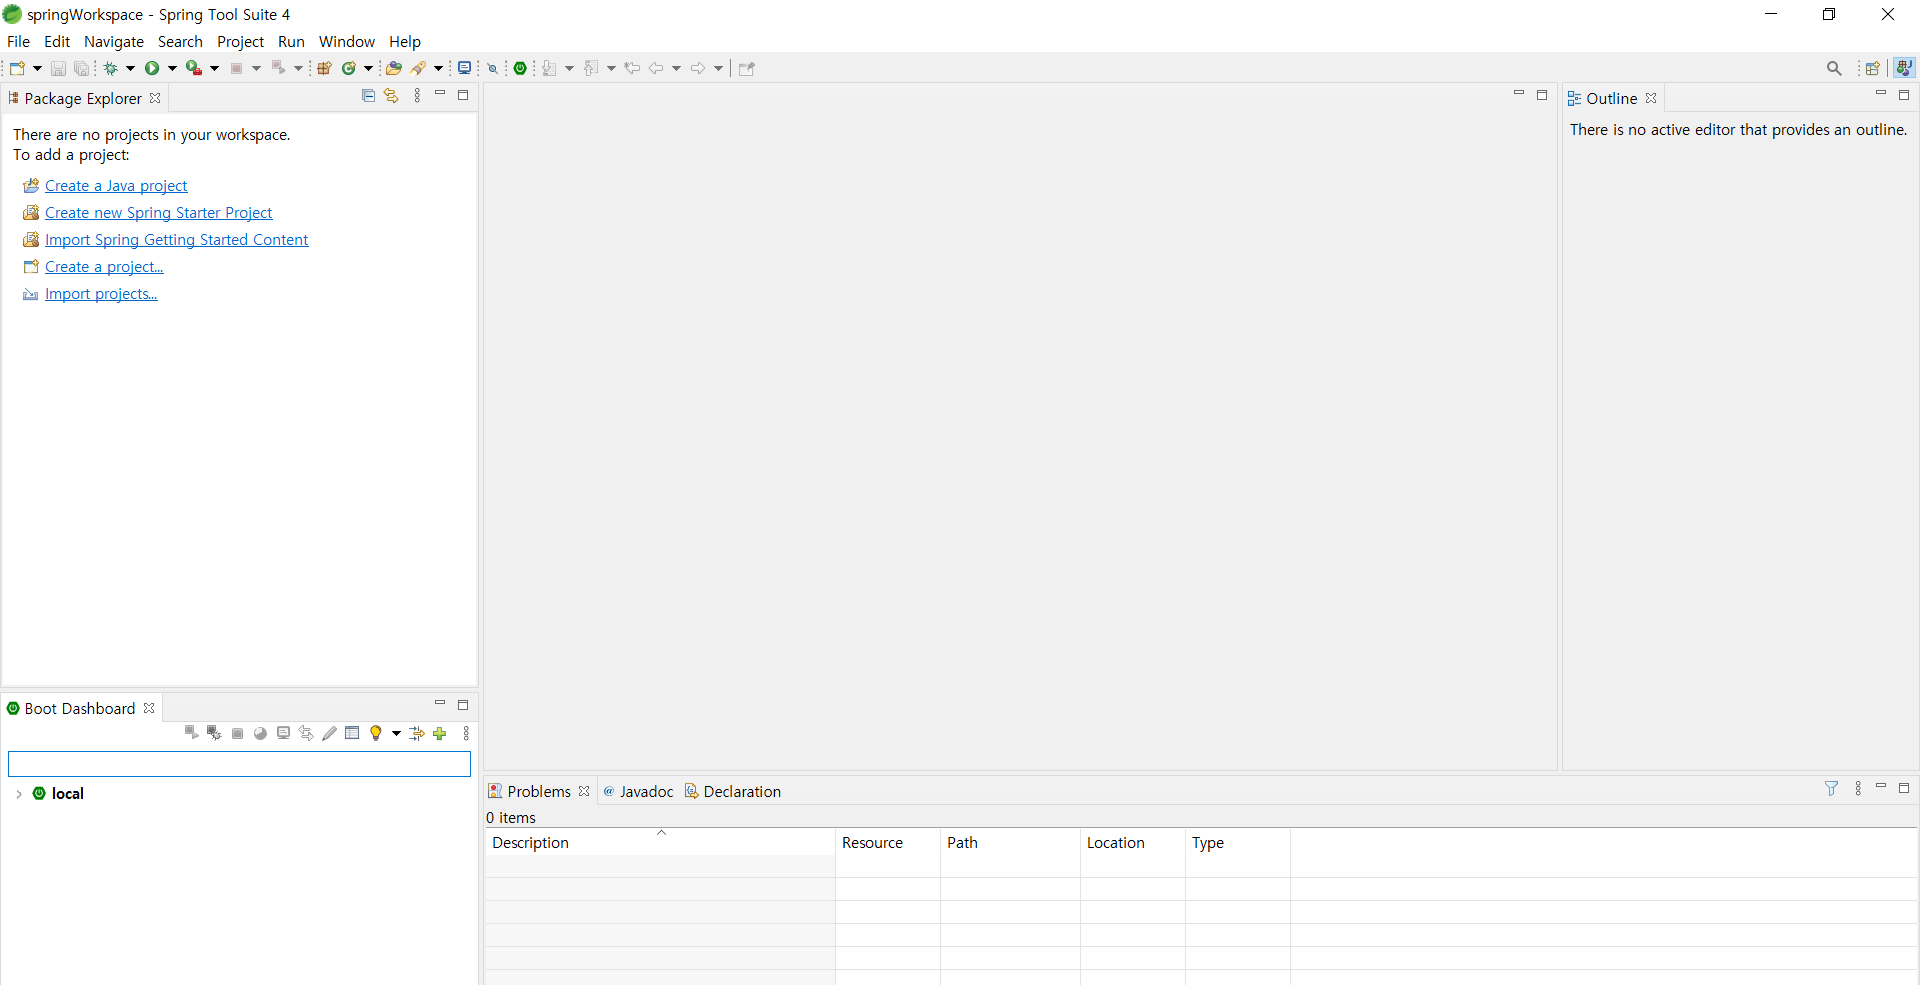This screenshot has height=985, width=1920.
Task: Open the Boot Dashboard view menu dots
Action: point(466,733)
